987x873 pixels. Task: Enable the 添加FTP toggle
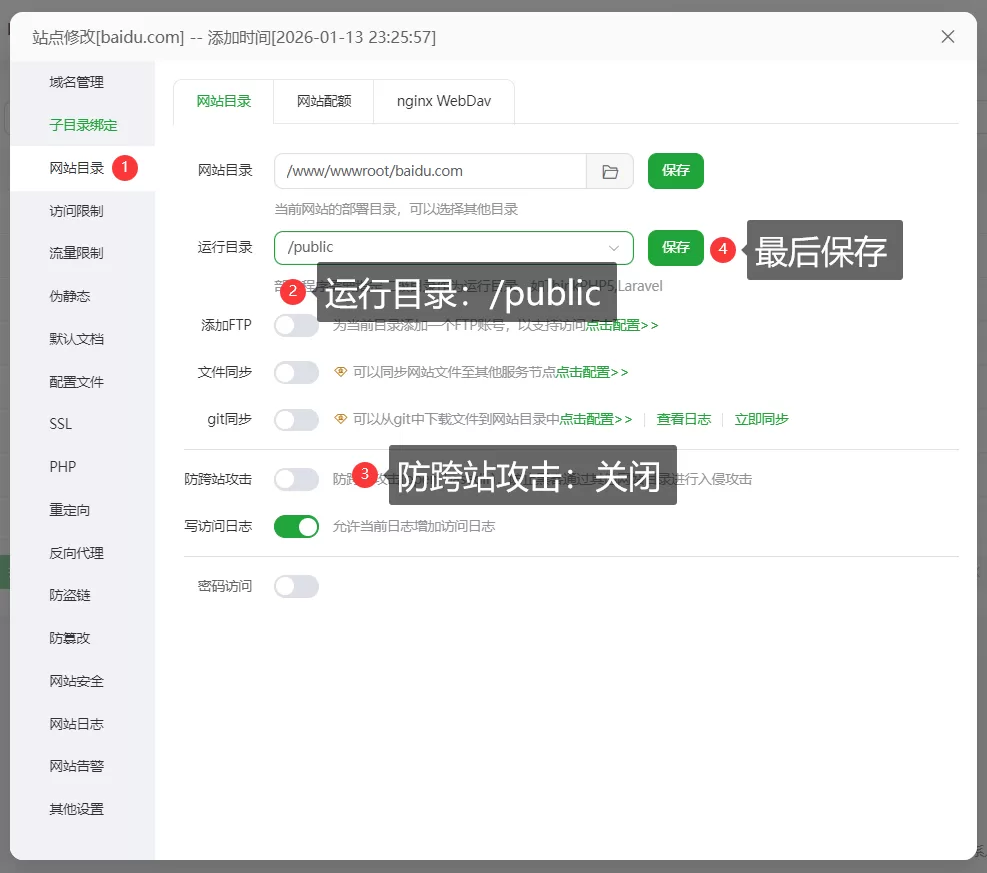tap(296, 325)
